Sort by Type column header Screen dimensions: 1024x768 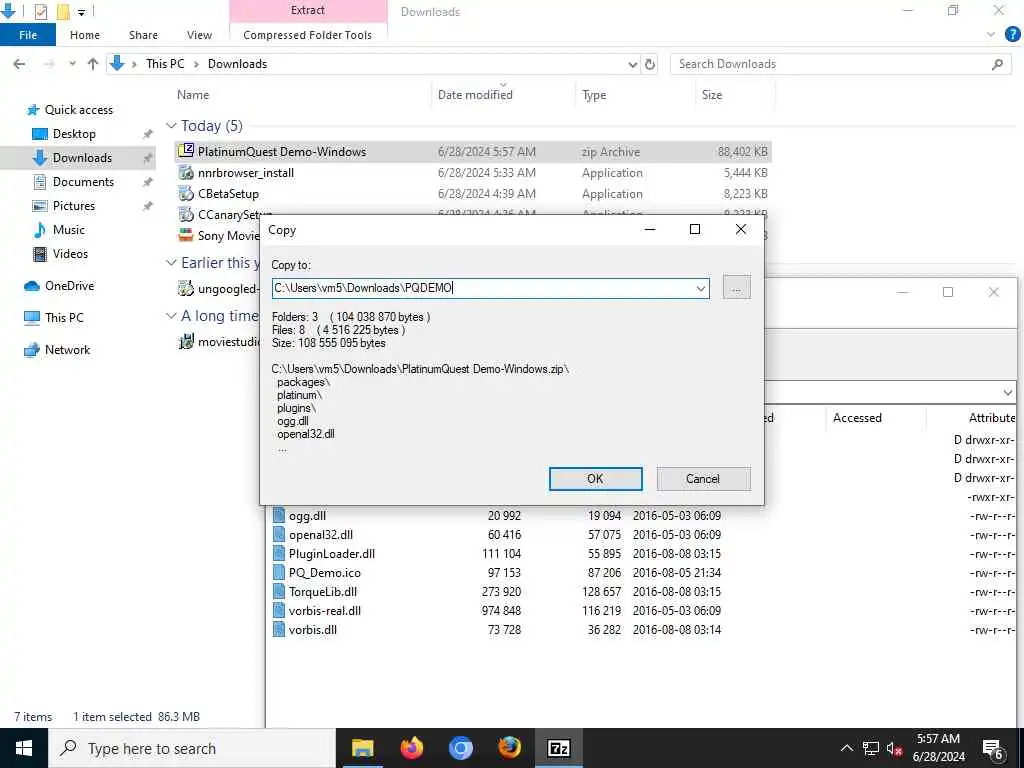[x=594, y=95]
